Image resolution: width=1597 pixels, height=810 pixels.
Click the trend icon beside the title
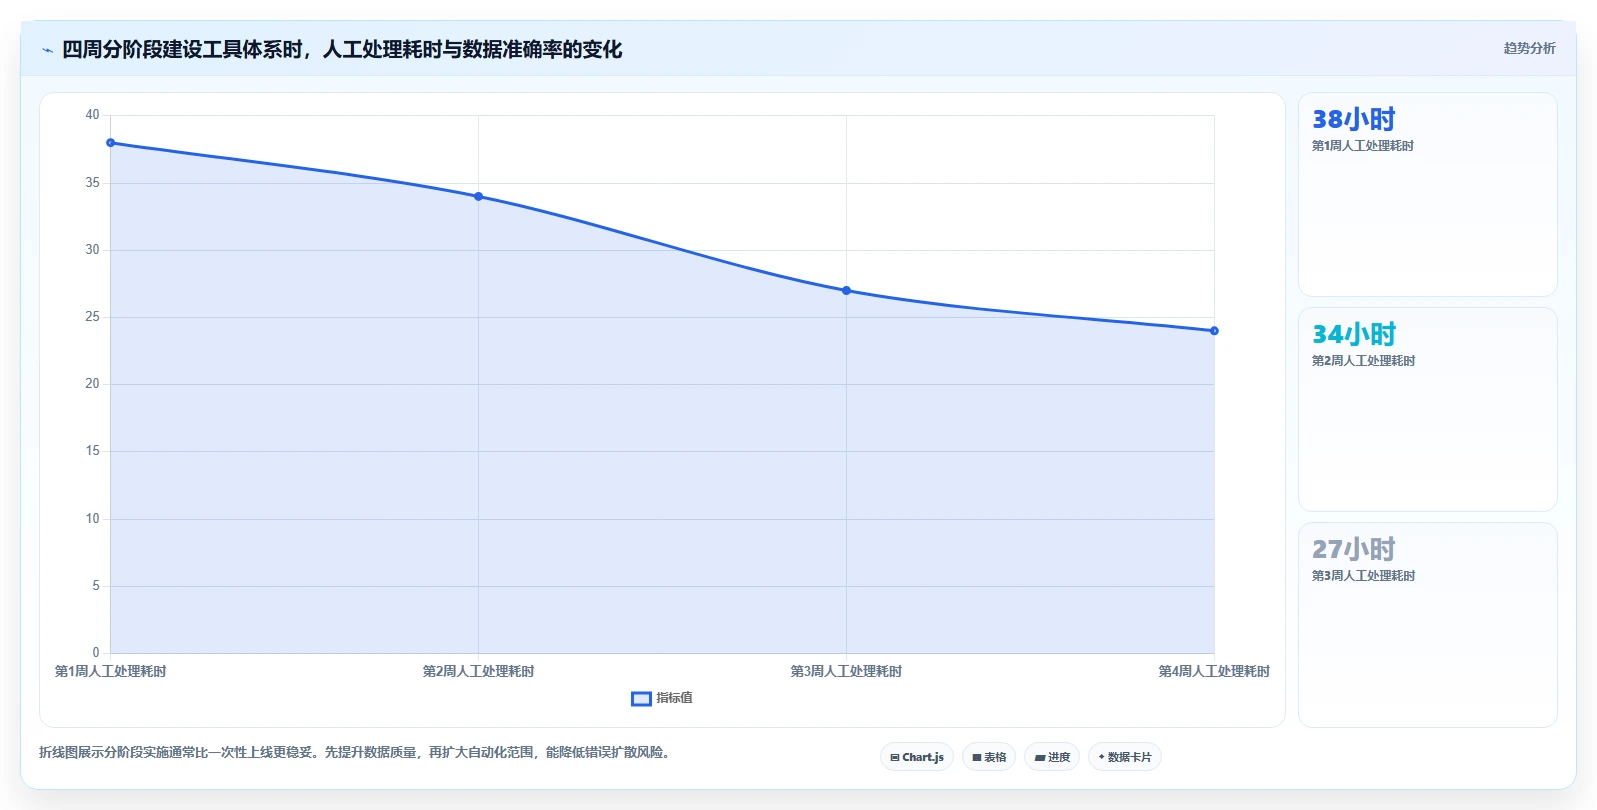tap(47, 50)
